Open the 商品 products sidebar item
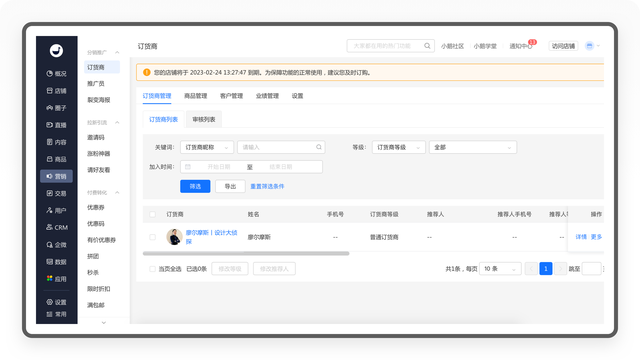The height and width of the screenshot is (360, 640). tap(56, 159)
